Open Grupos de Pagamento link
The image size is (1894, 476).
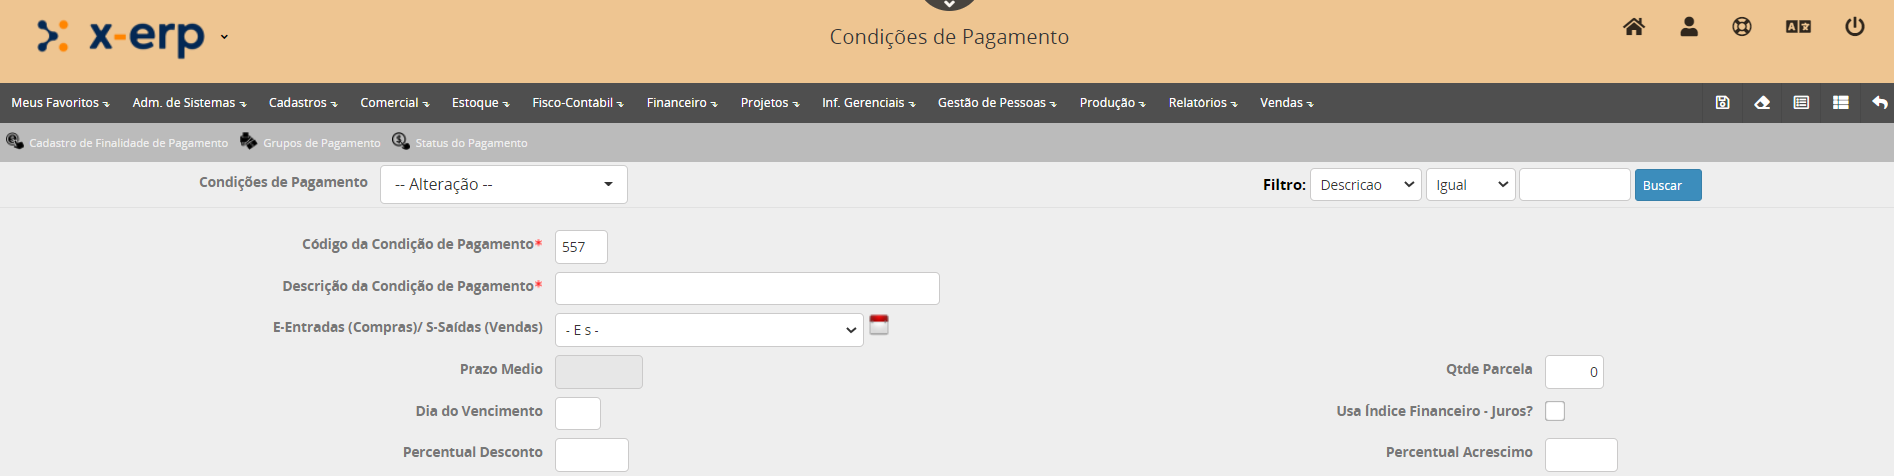320,143
